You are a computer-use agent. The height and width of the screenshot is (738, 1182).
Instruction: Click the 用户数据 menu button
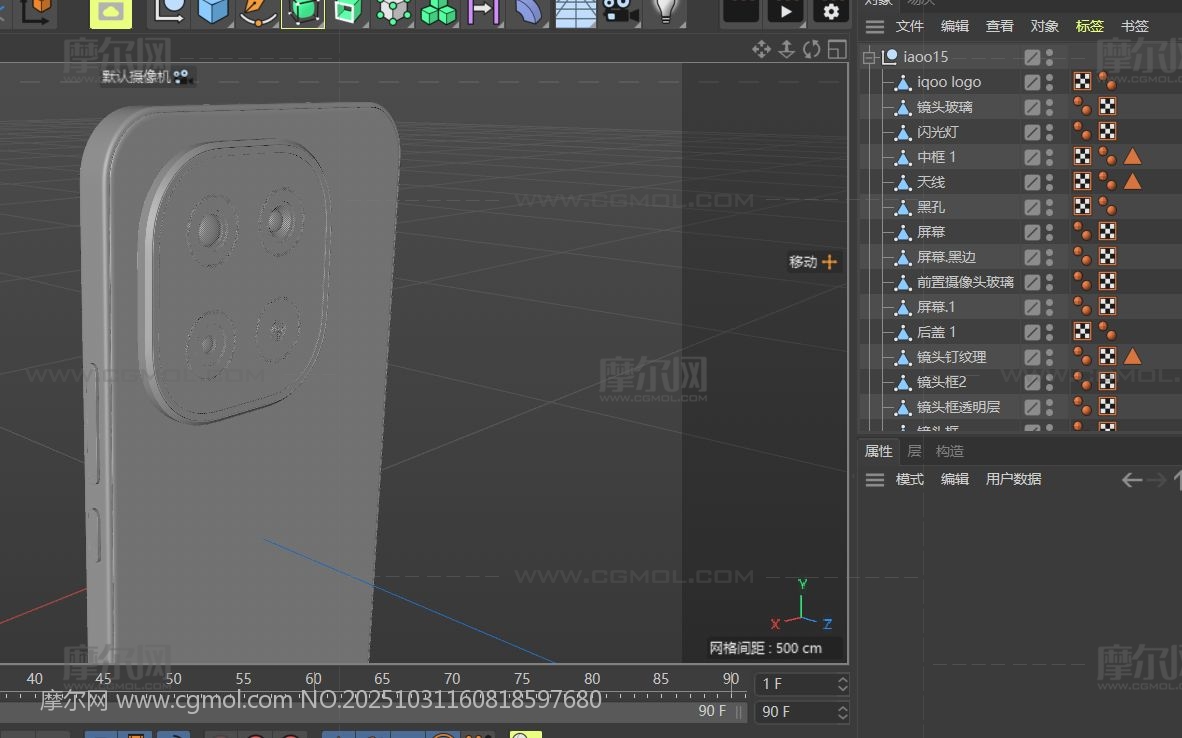1013,480
